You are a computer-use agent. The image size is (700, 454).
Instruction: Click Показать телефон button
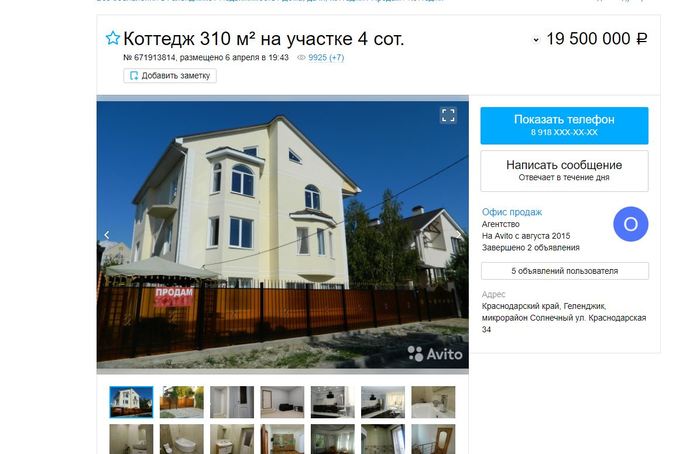(564, 125)
